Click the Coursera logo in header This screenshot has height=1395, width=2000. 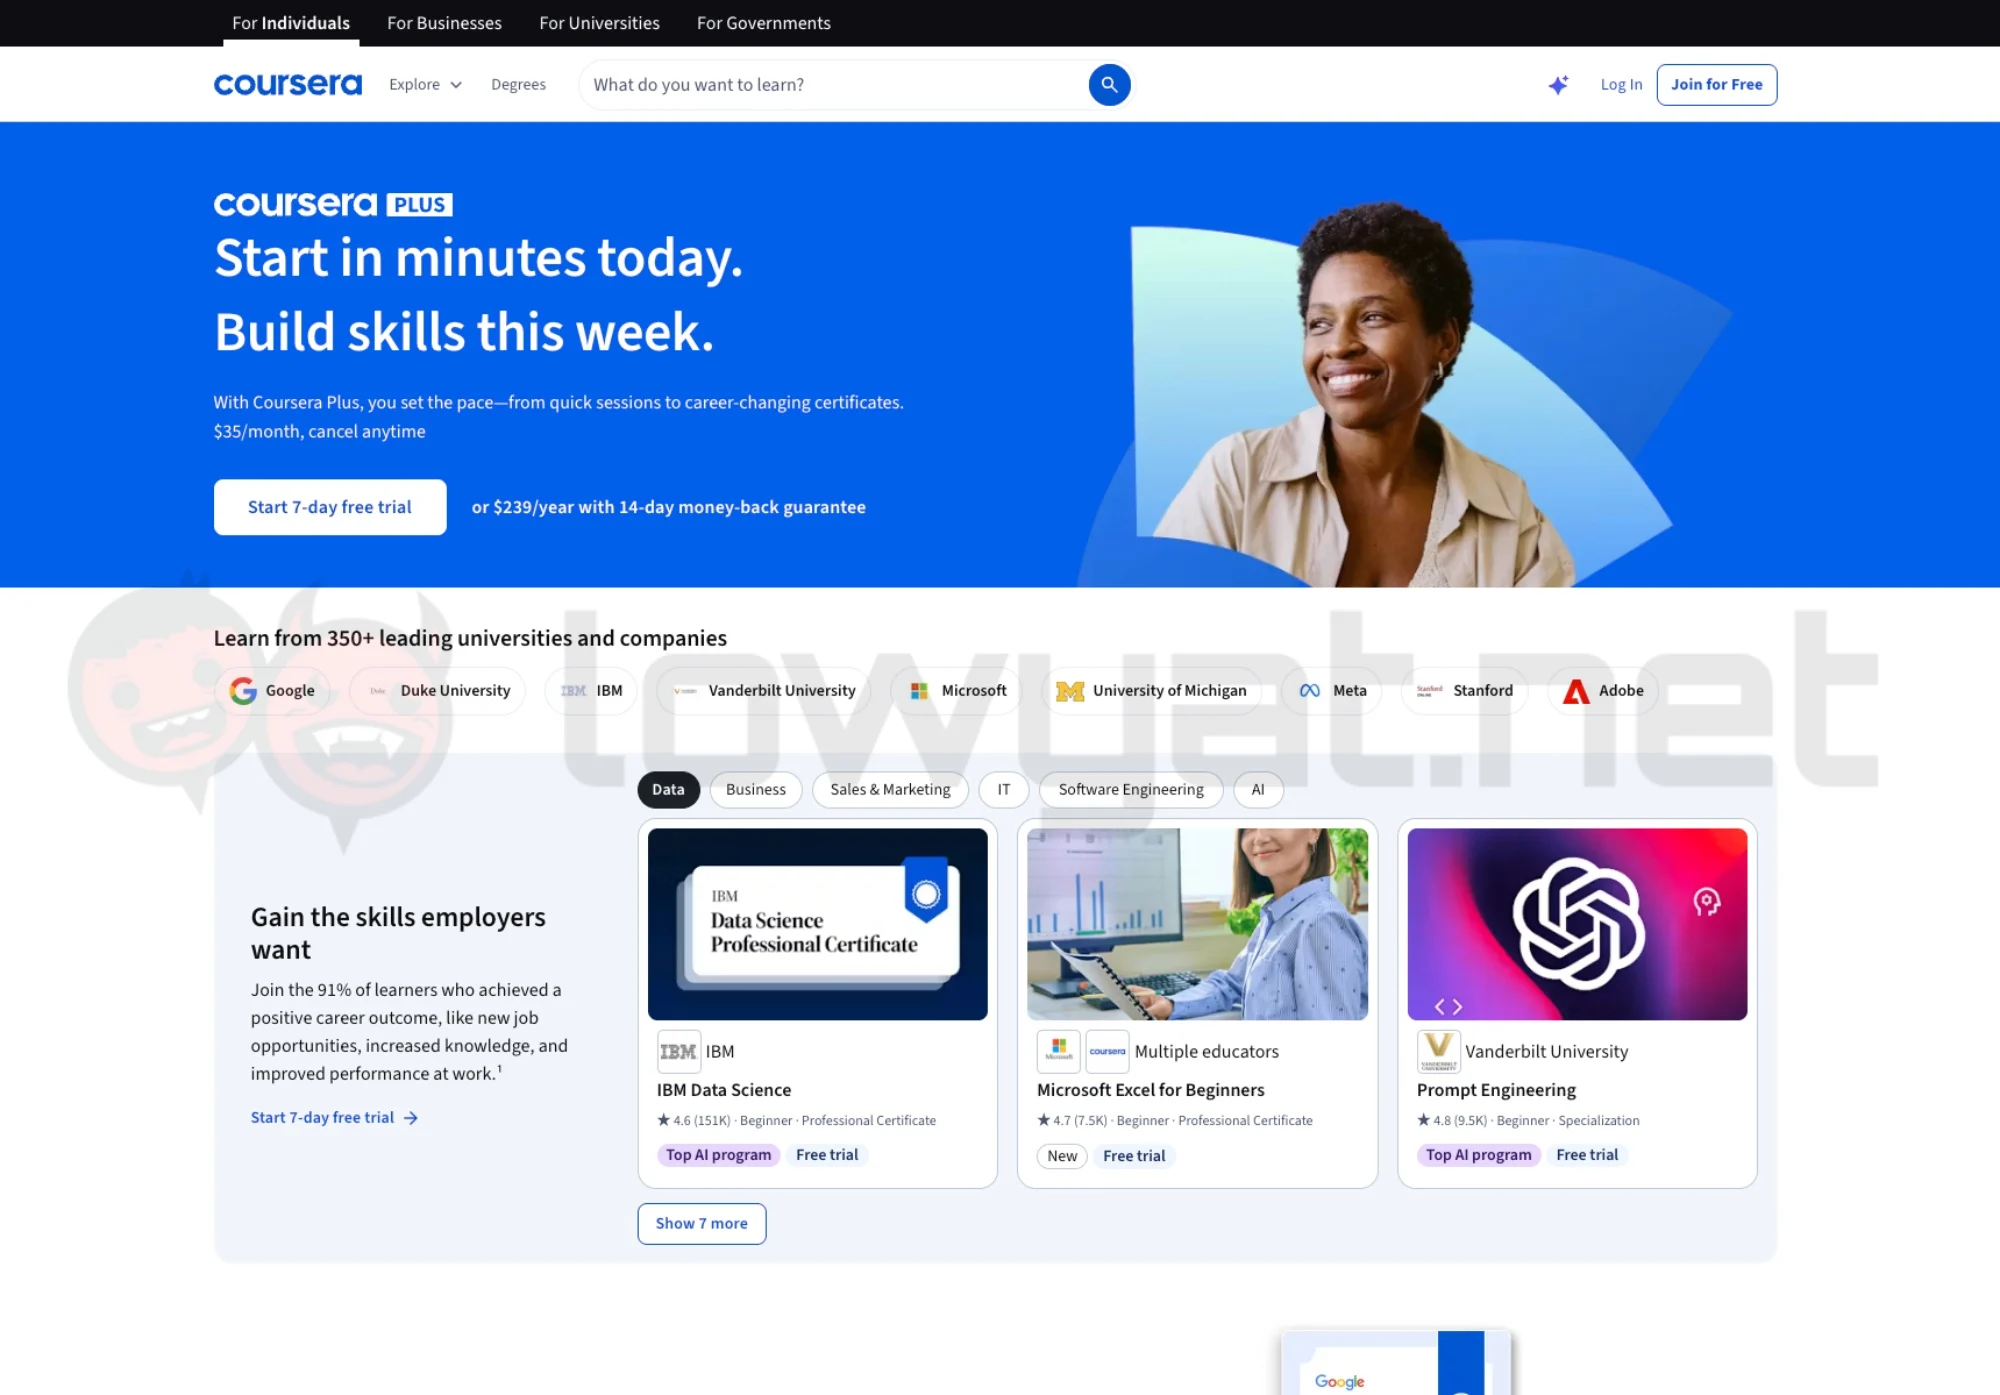288,85
